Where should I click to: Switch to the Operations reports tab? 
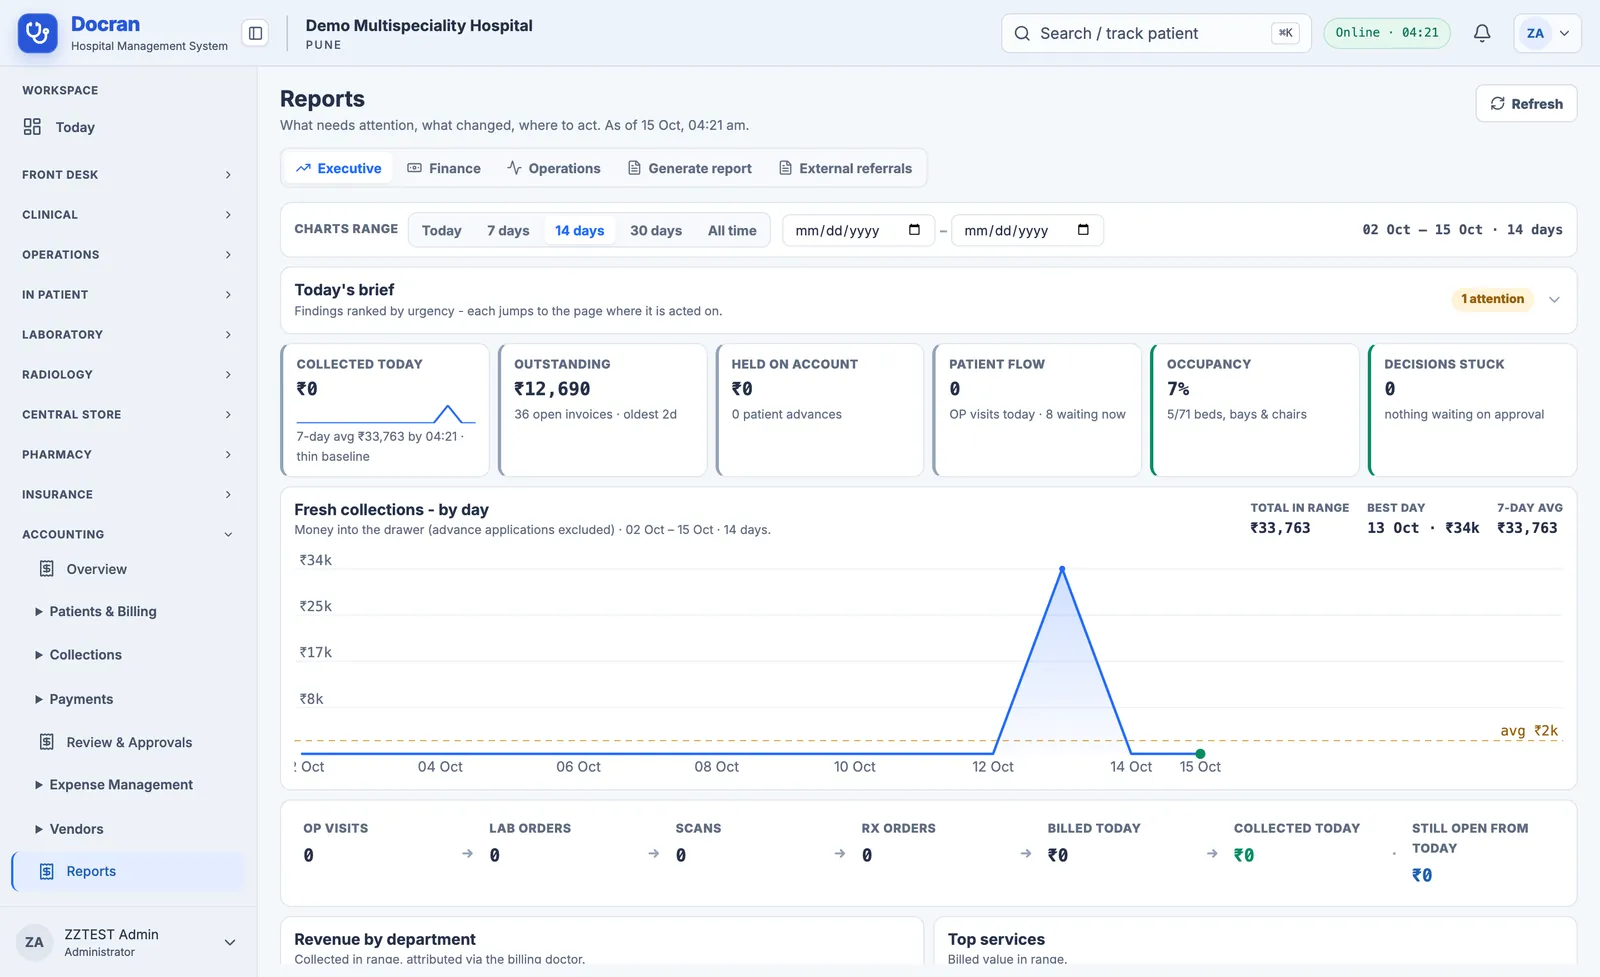tap(553, 168)
